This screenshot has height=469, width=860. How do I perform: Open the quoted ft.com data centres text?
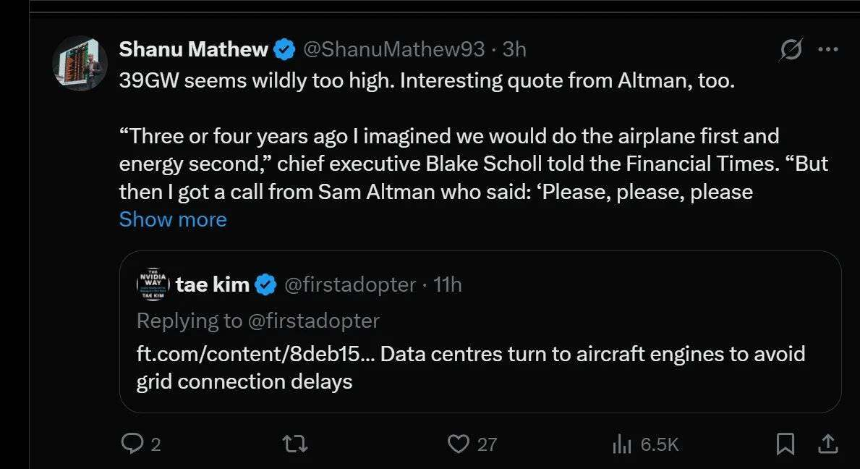(x=470, y=367)
